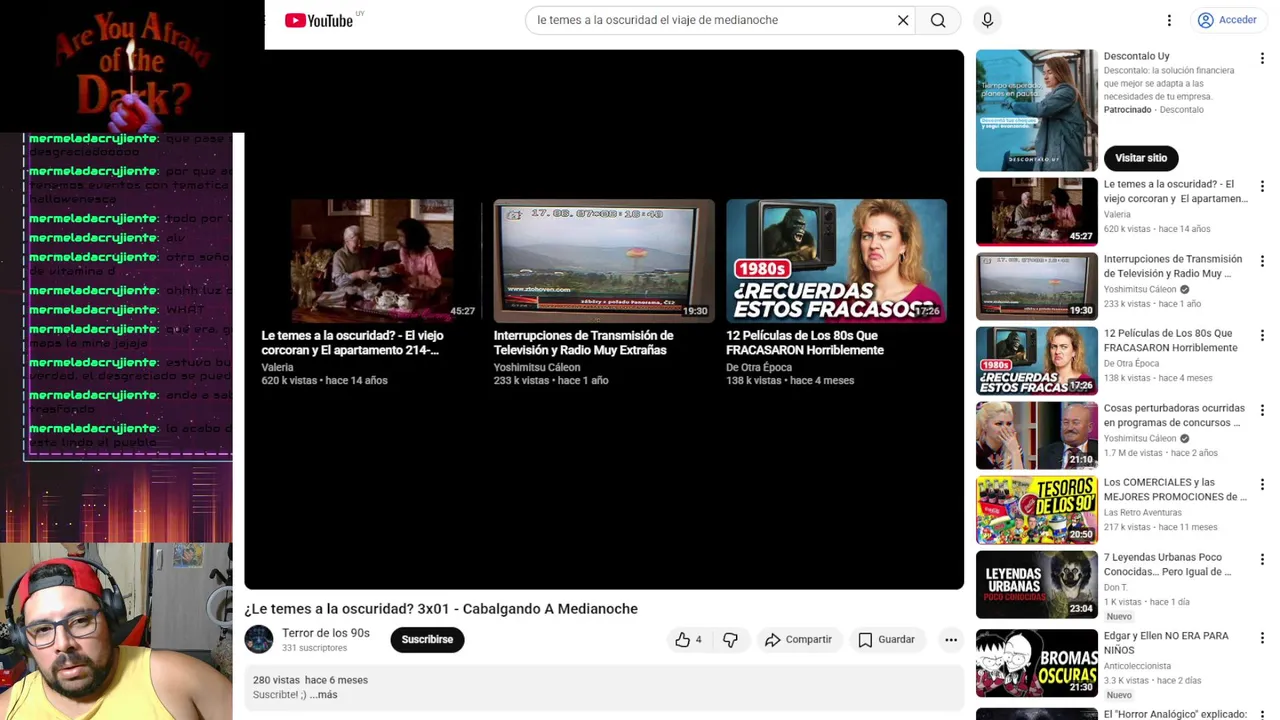This screenshot has height=720, width=1280.
Task: Open sidebar title '7 Leyendas Urbanas Poco Conocidas'
Action: (x=1167, y=564)
